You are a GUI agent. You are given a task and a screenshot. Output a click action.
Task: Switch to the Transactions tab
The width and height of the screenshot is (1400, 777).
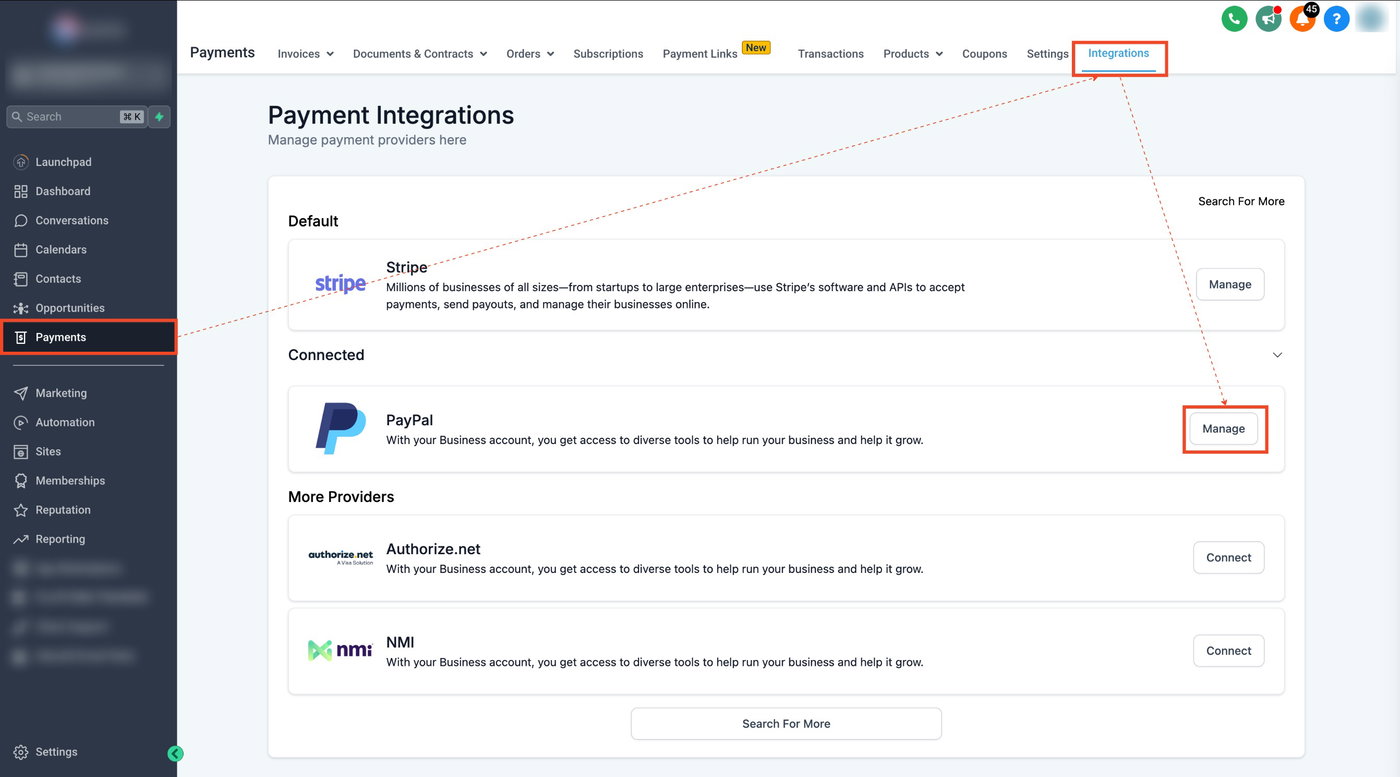click(830, 54)
